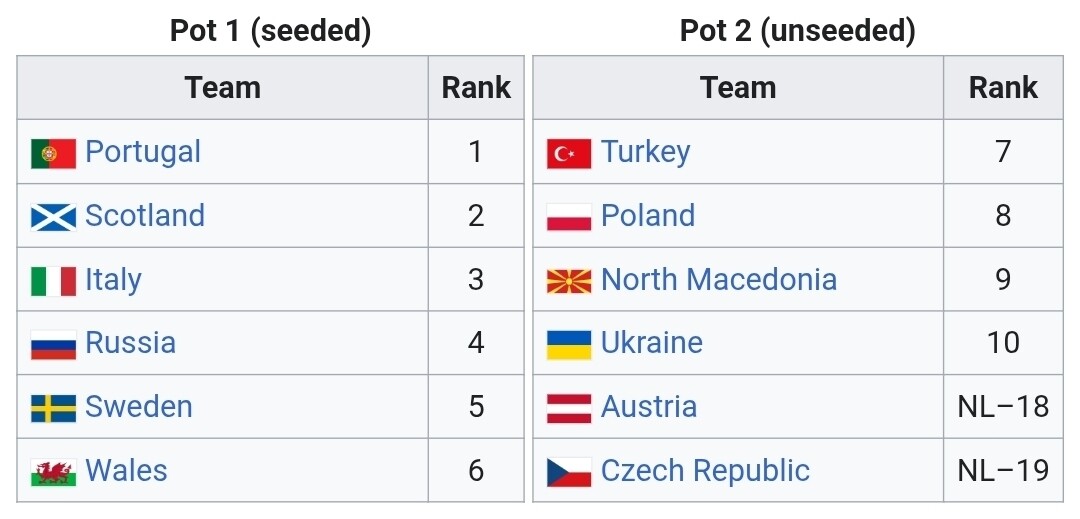This screenshot has width=1080, height=519.
Task: Go to the Czech Republic page link
Action: 705,471
